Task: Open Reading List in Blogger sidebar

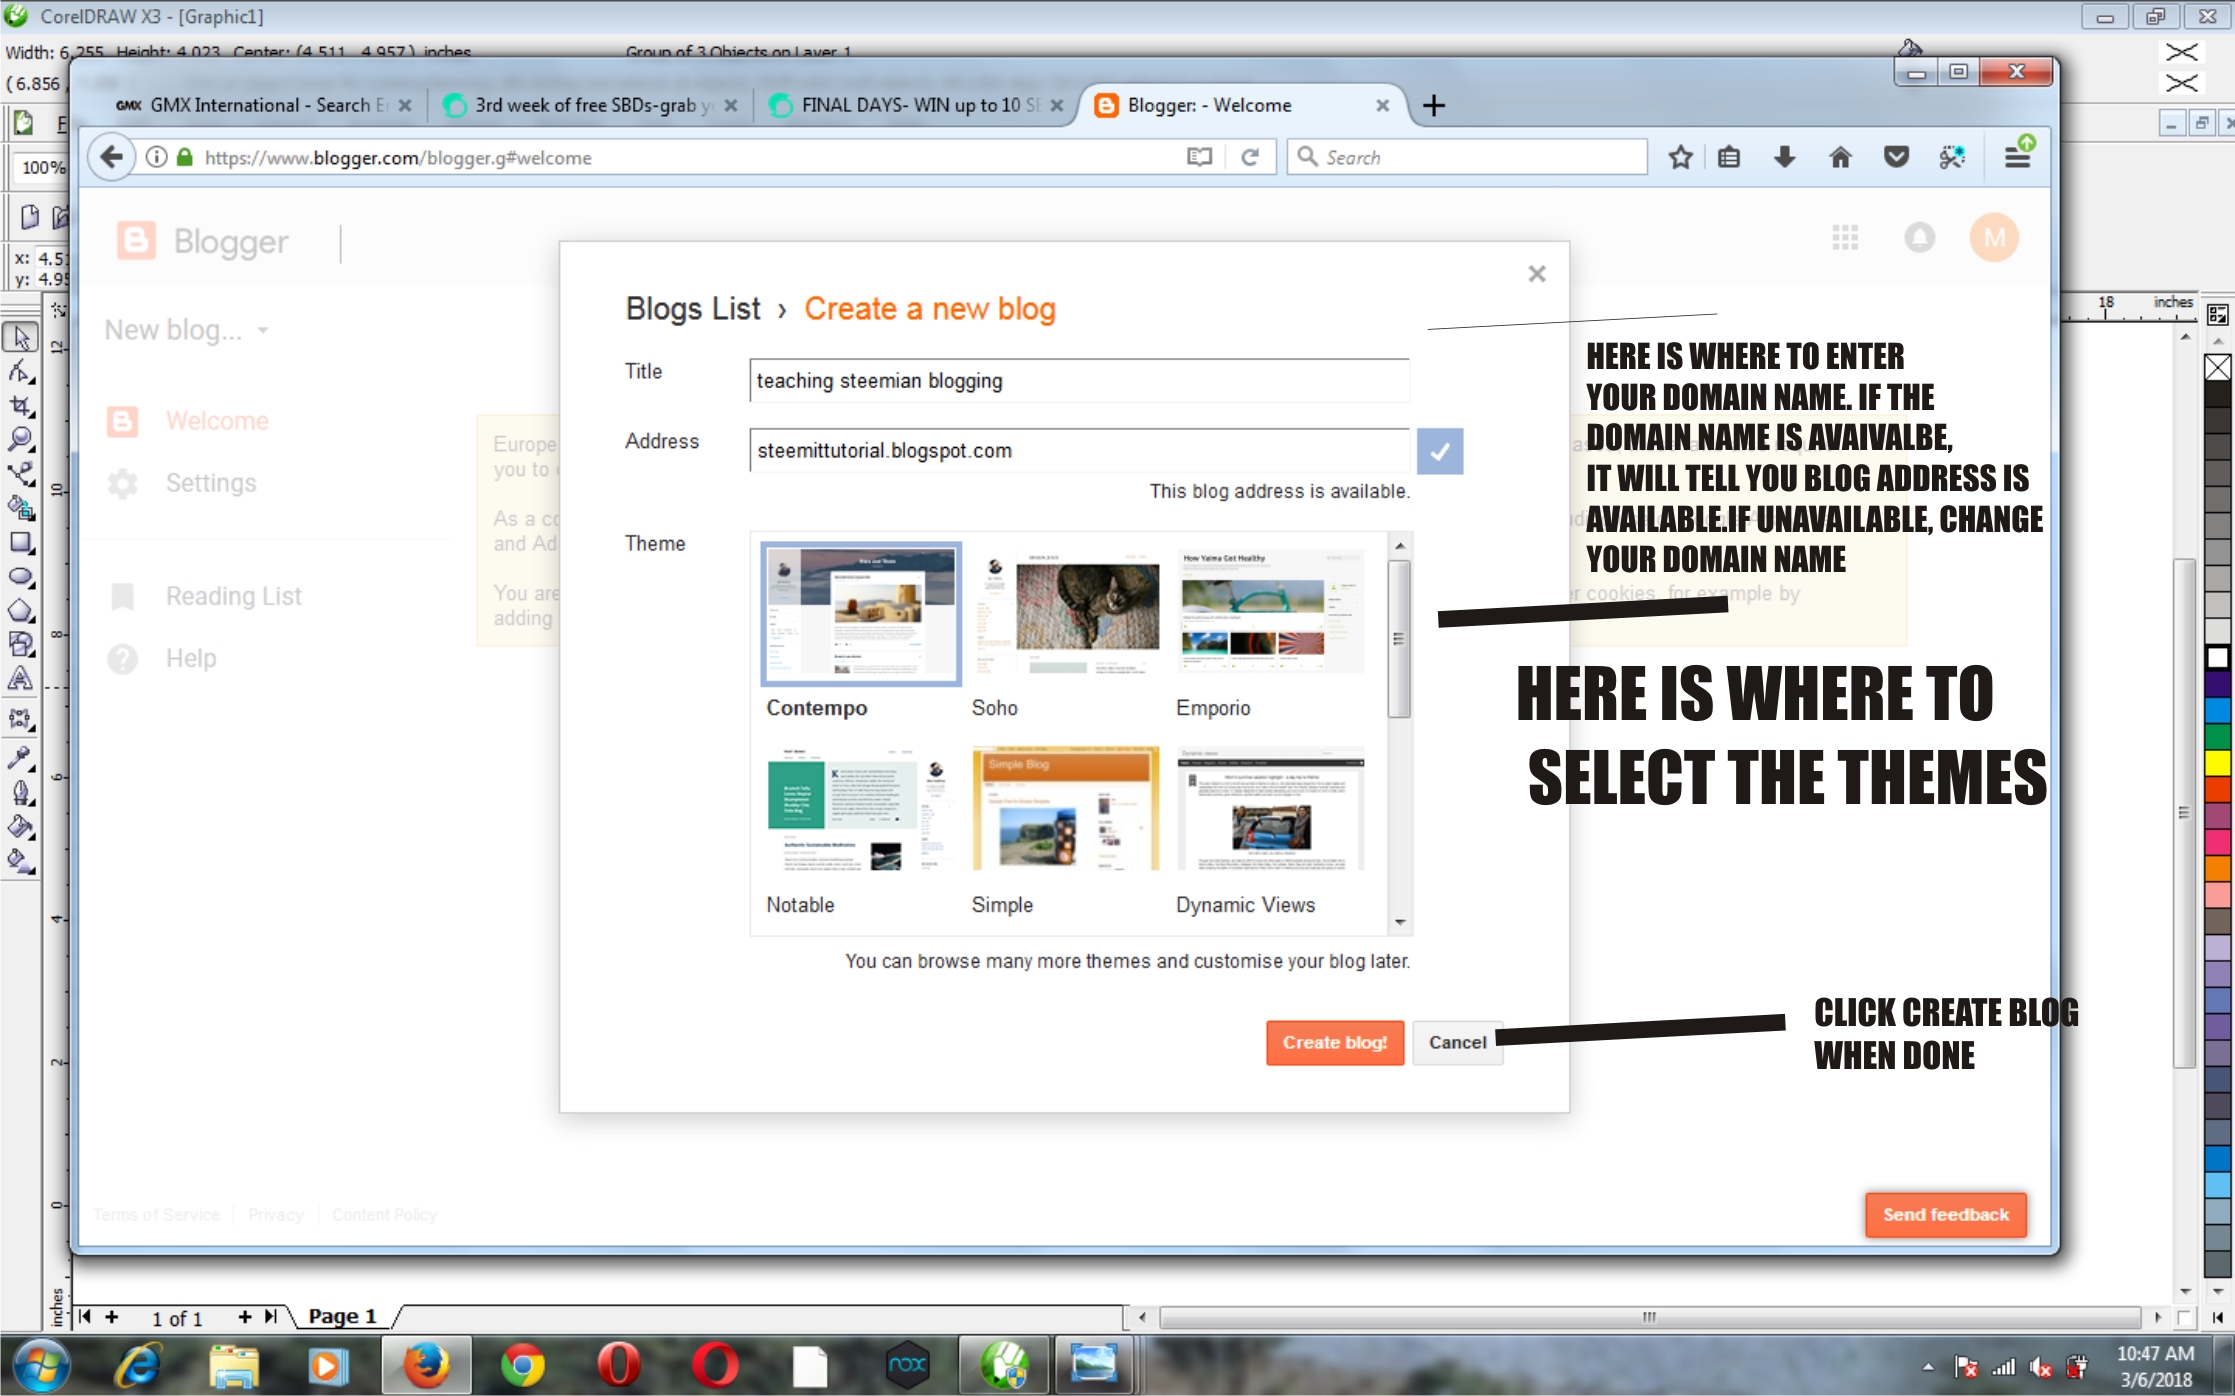Action: [x=204, y=597]
